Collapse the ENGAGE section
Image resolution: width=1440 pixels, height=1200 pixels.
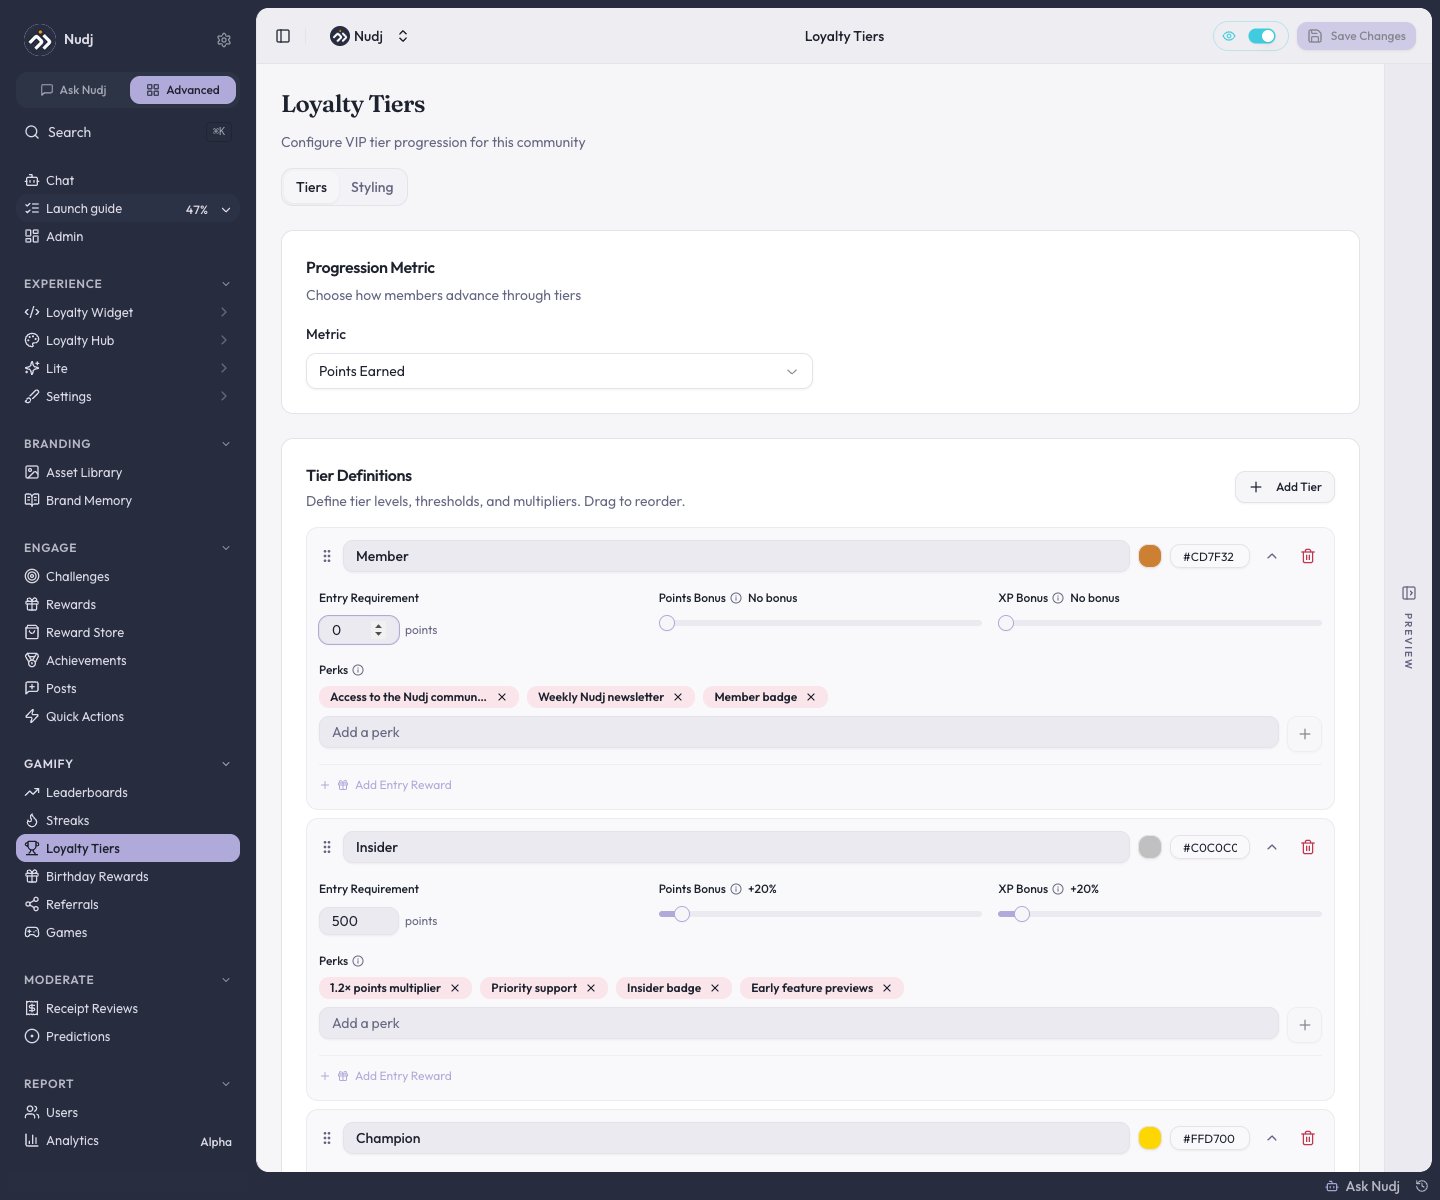[226, 548]
